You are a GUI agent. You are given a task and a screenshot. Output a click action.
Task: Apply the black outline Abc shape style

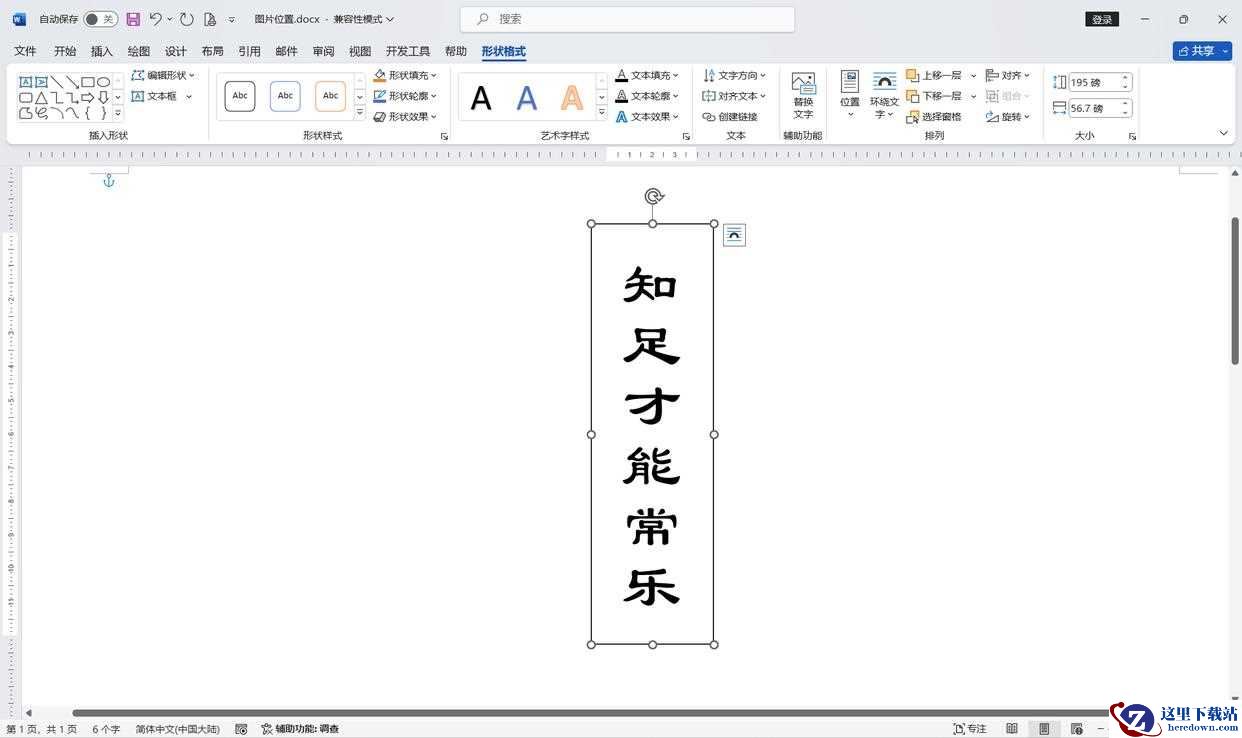pos(240,96)
